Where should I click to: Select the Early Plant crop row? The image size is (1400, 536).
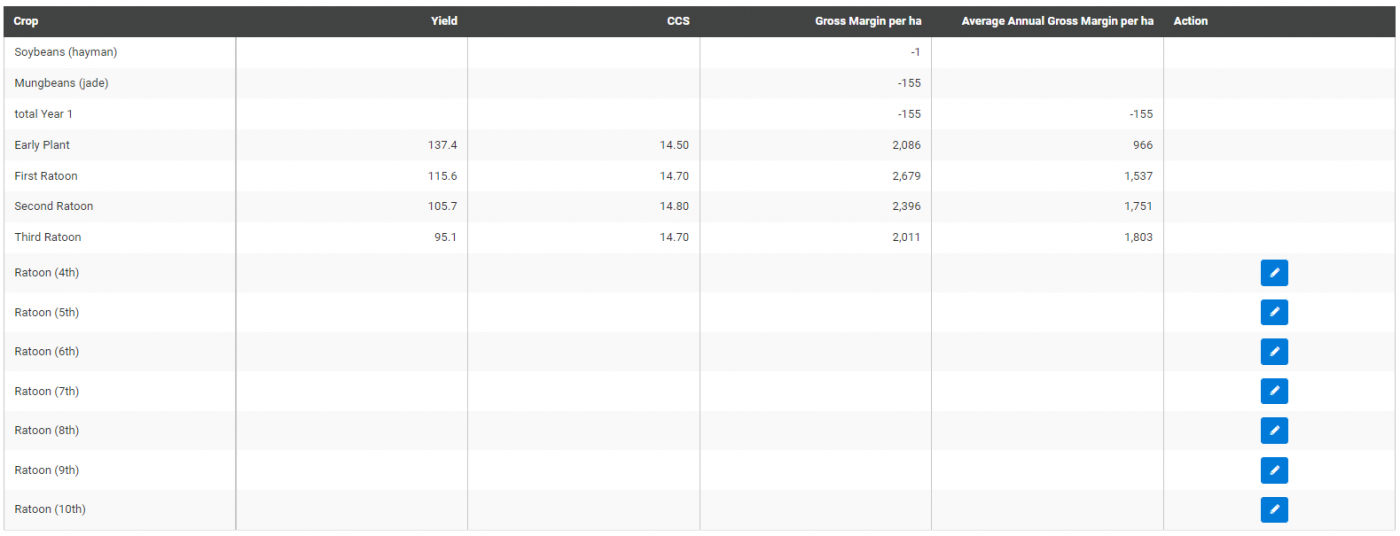pos(42,145)
